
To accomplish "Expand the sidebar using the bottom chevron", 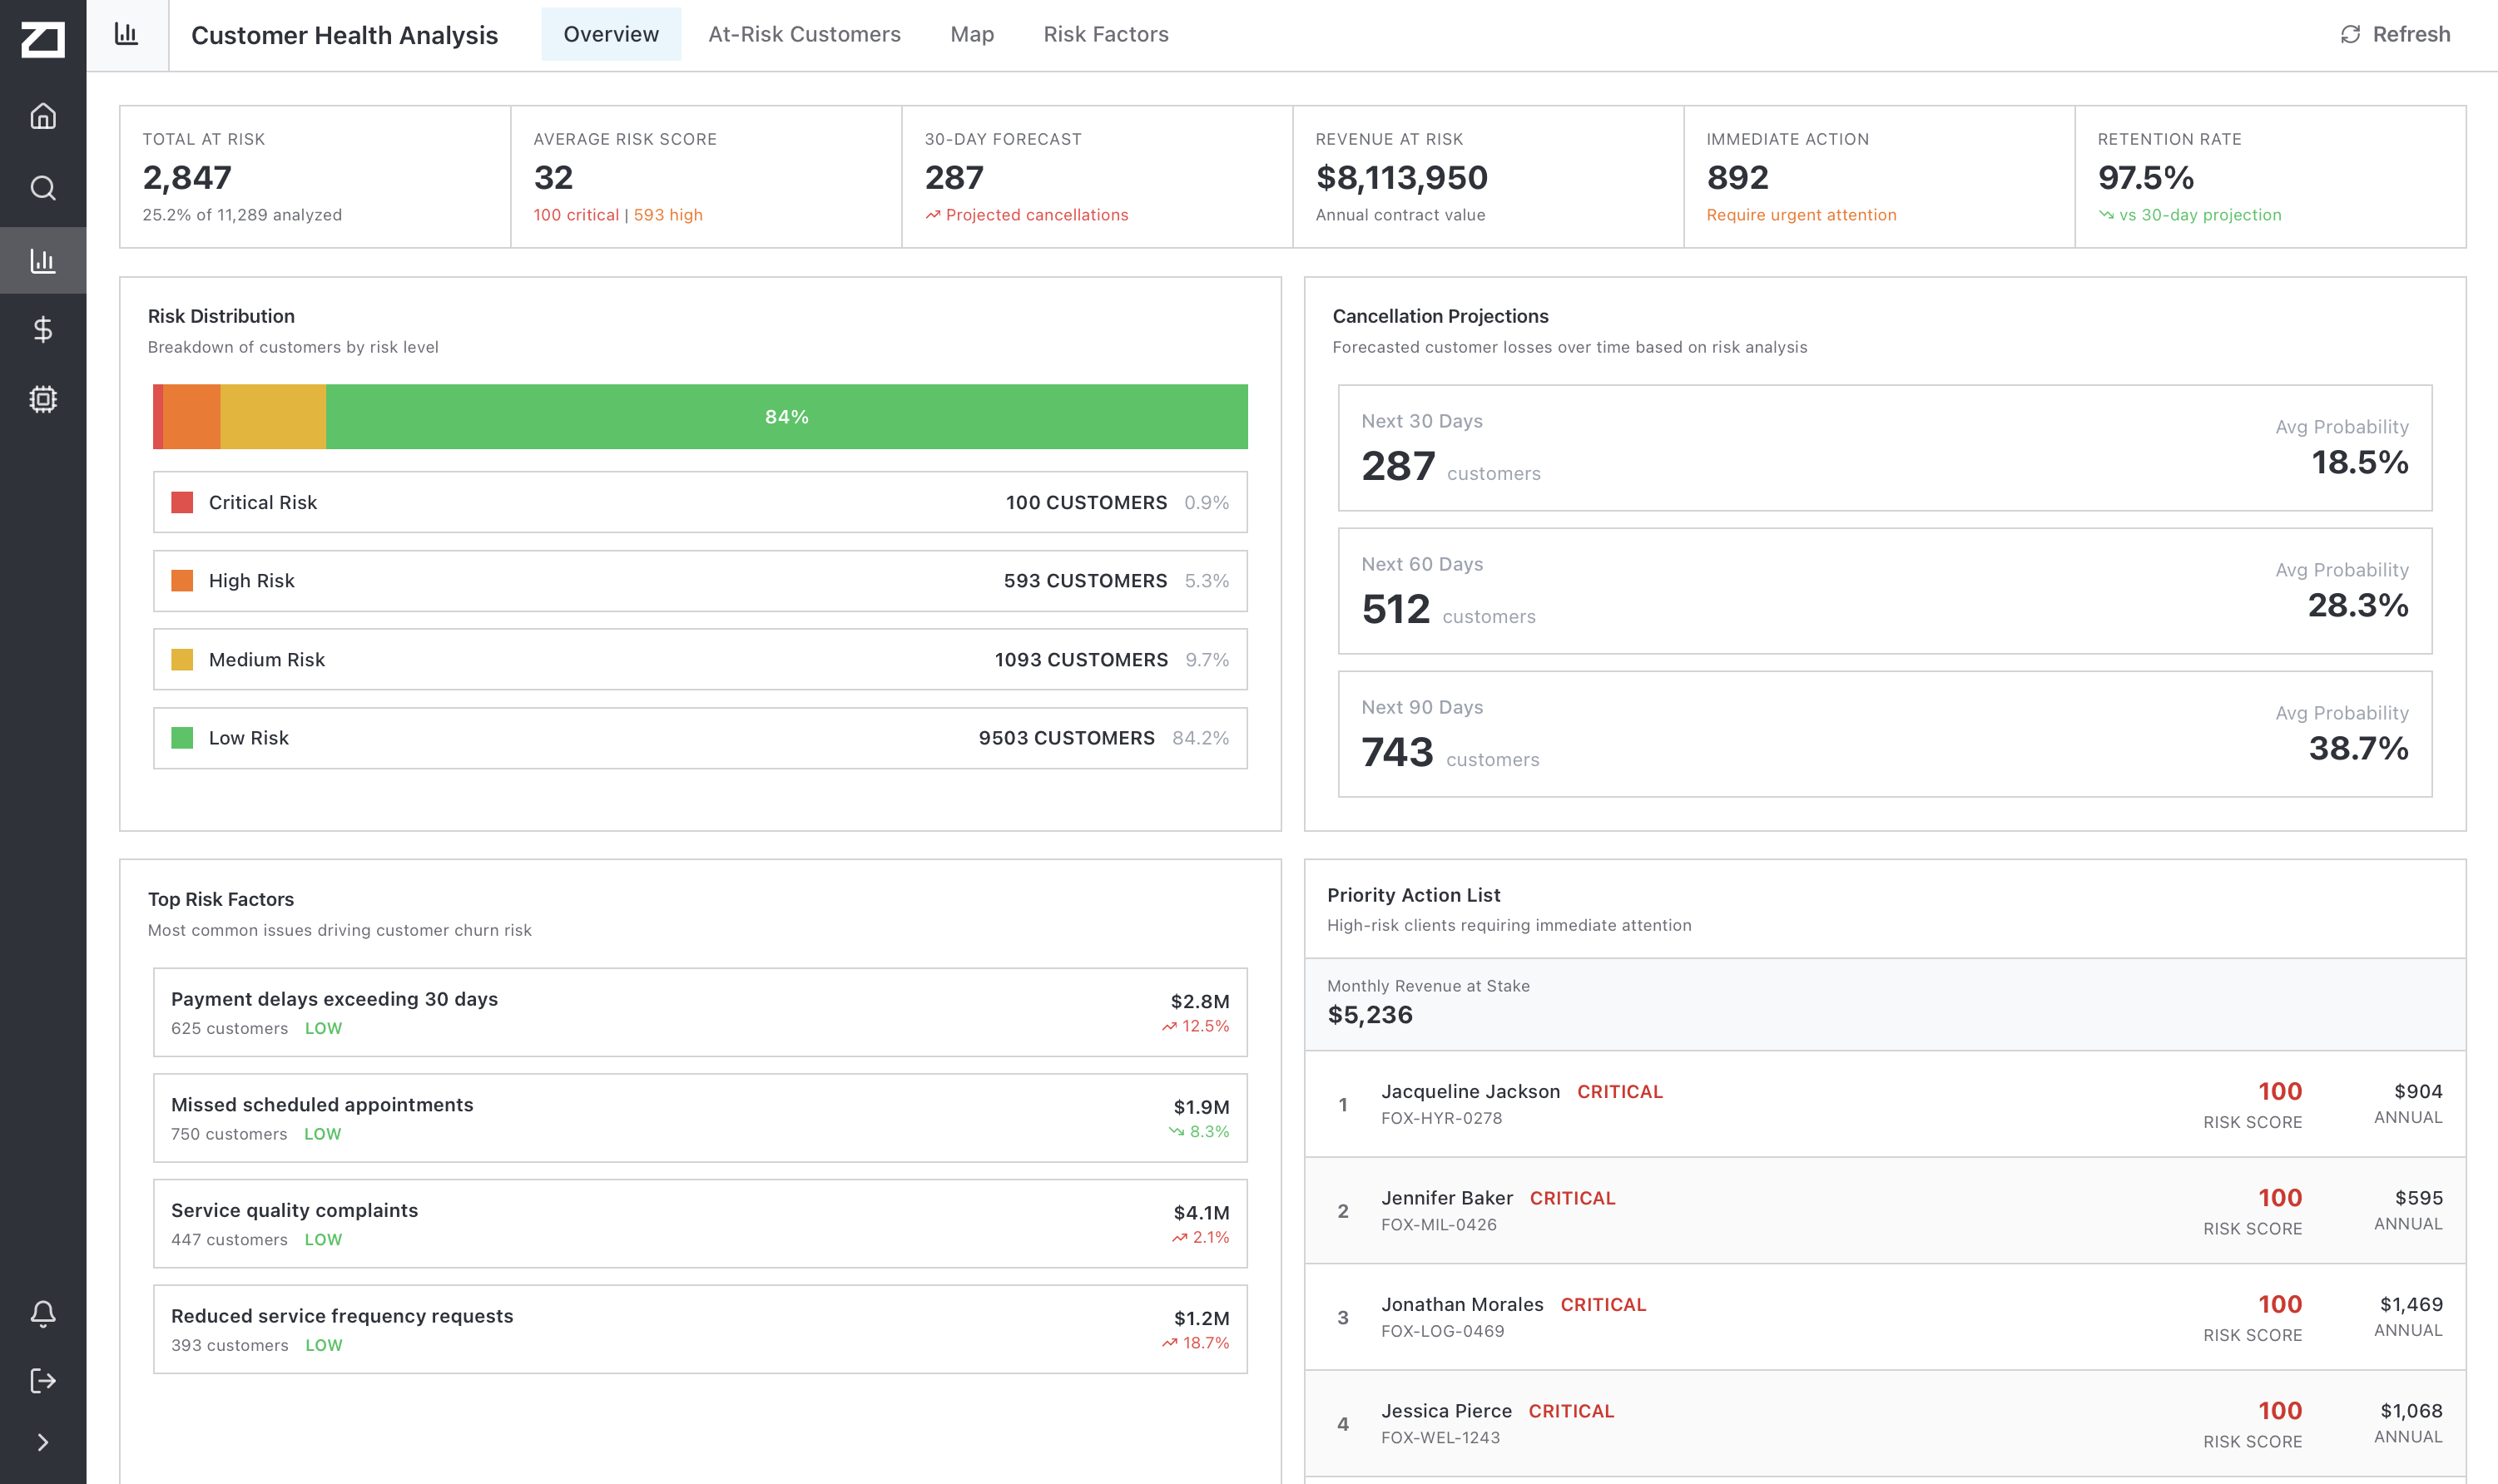I will pyautogui.click(x=43, y=1441).
